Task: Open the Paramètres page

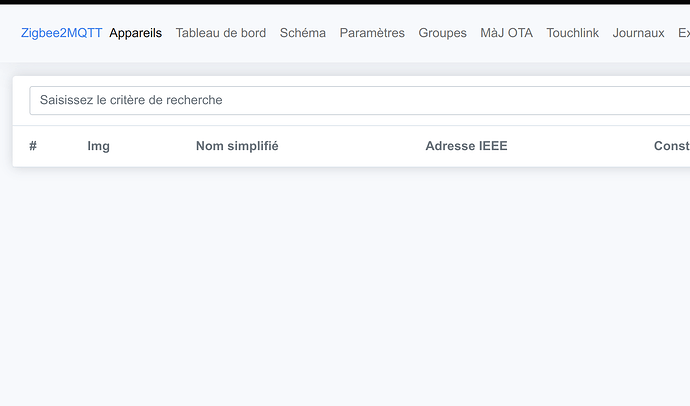Action: [x=372, y=33]
